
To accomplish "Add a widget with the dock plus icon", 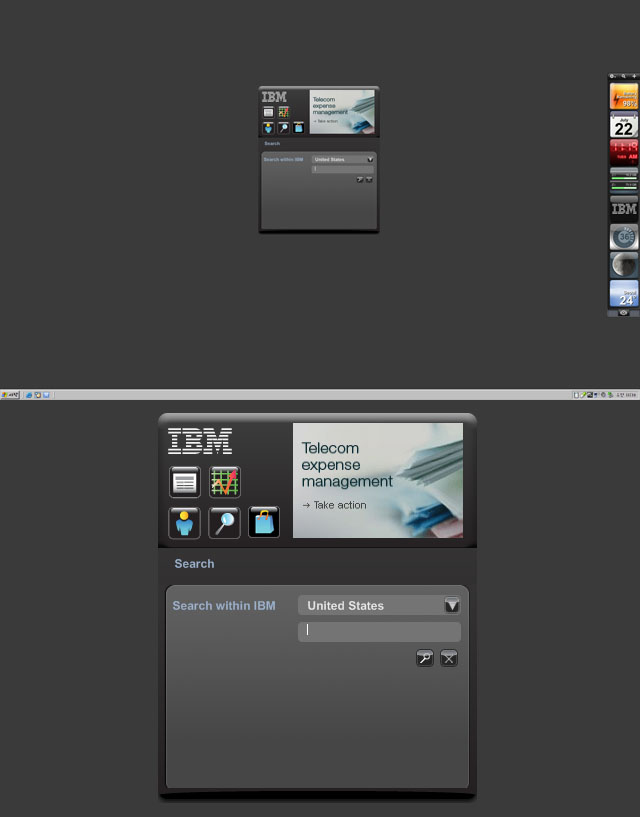I will coord(634,76).
